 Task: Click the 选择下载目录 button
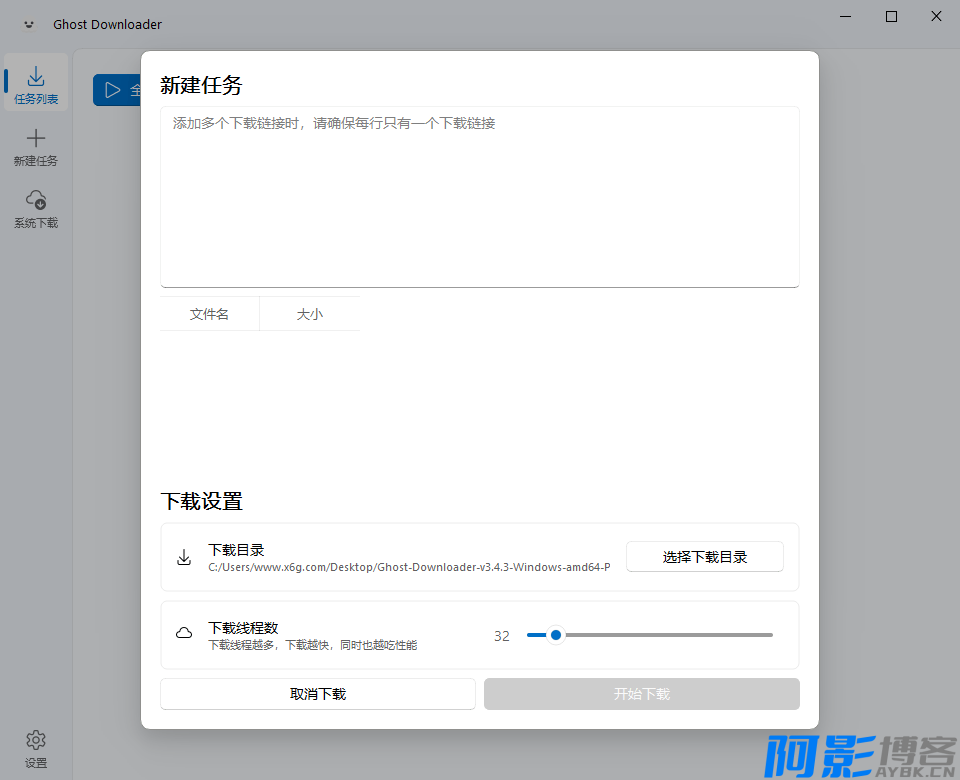pyautogui.click(x=705, y=557)
